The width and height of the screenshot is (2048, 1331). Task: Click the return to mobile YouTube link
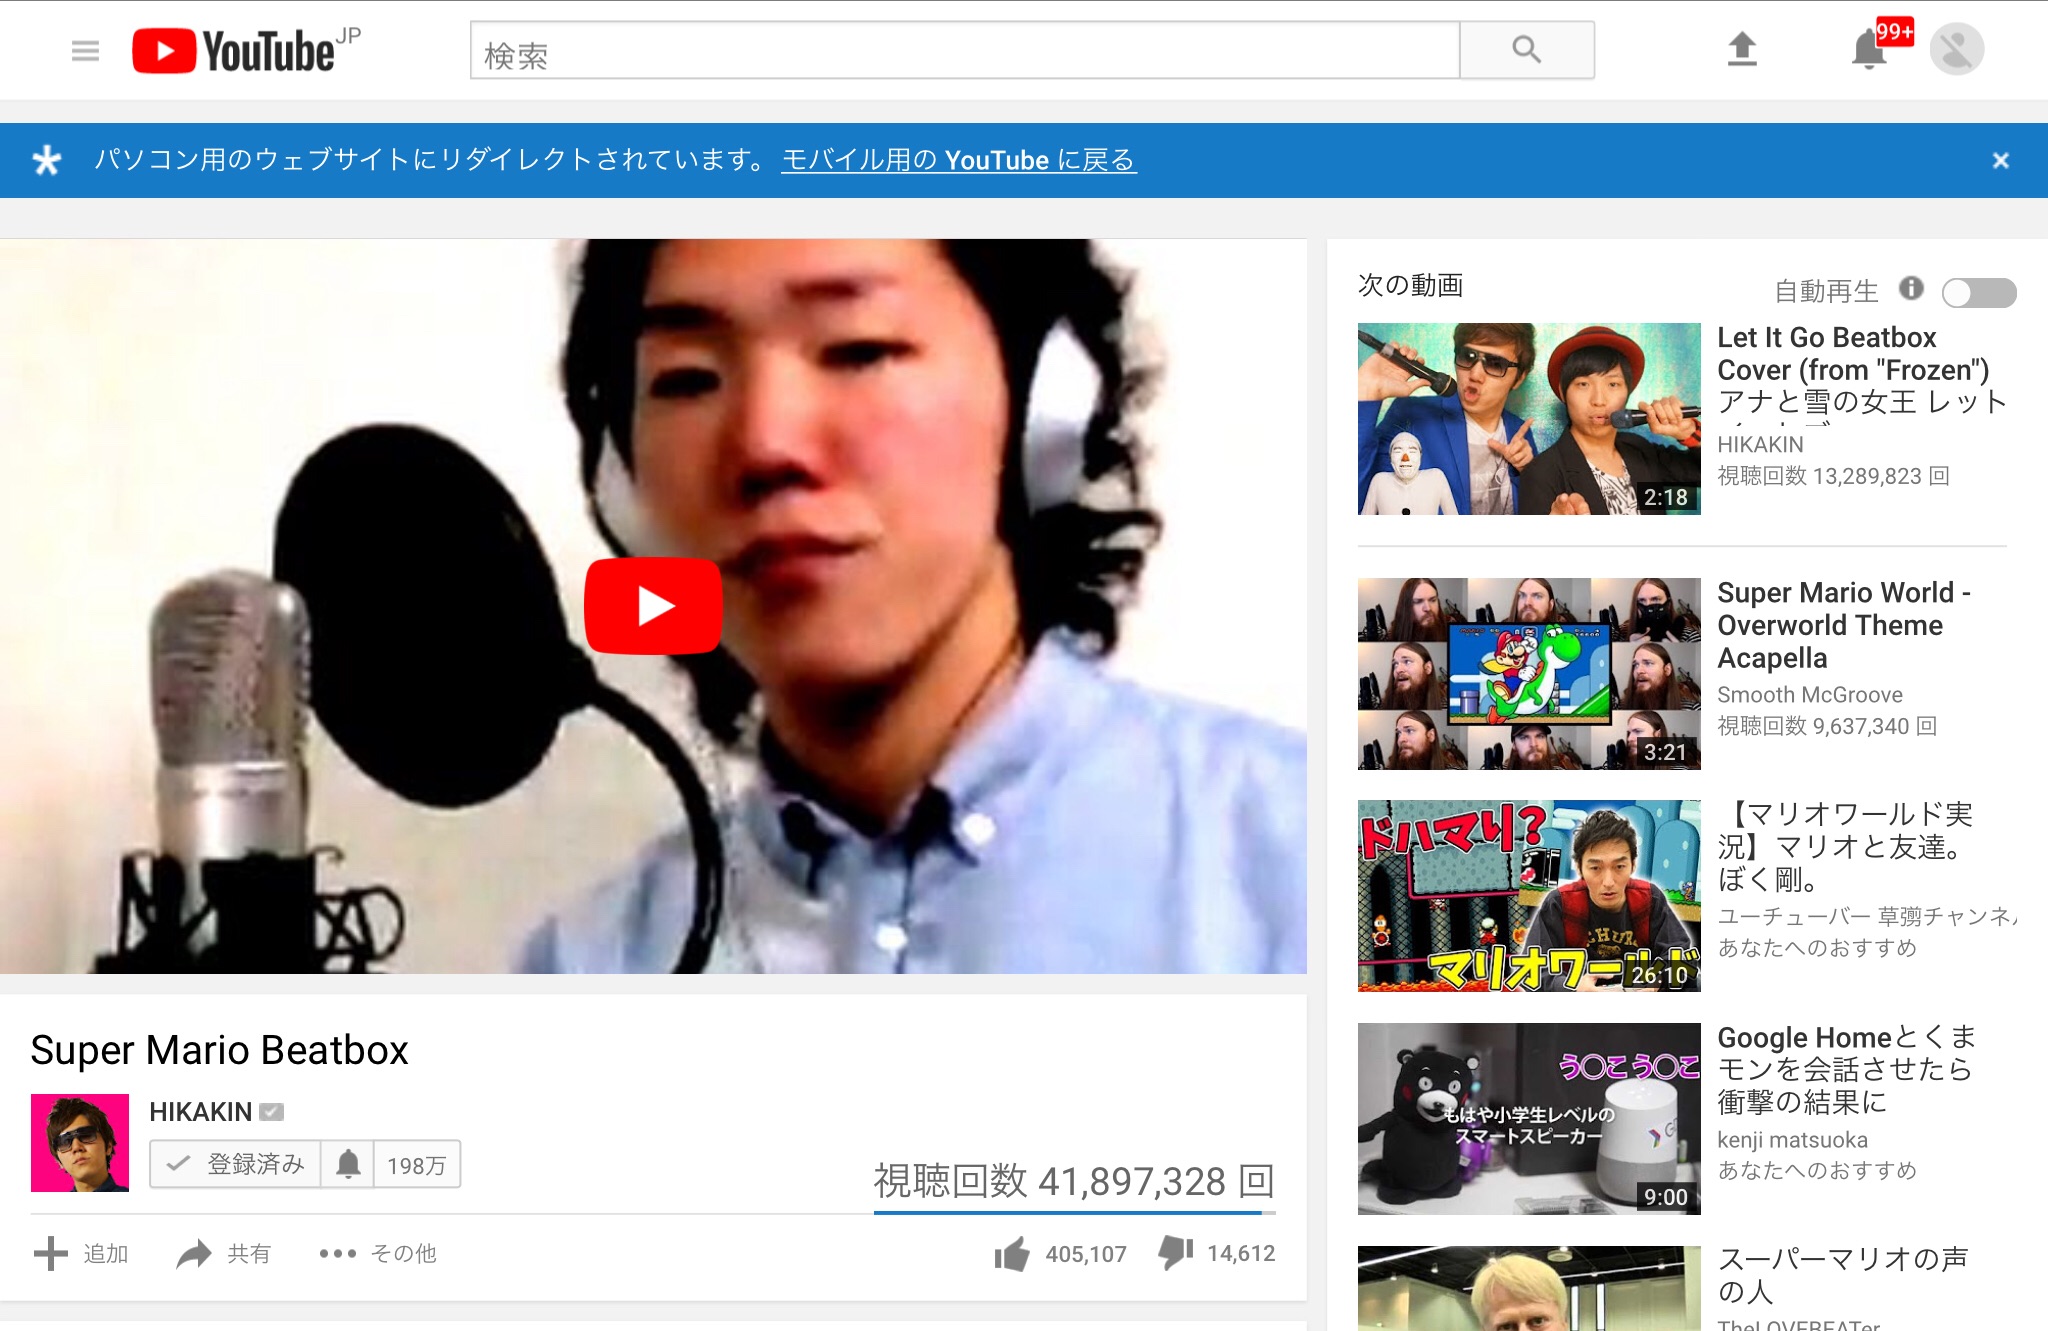[958, 160]
